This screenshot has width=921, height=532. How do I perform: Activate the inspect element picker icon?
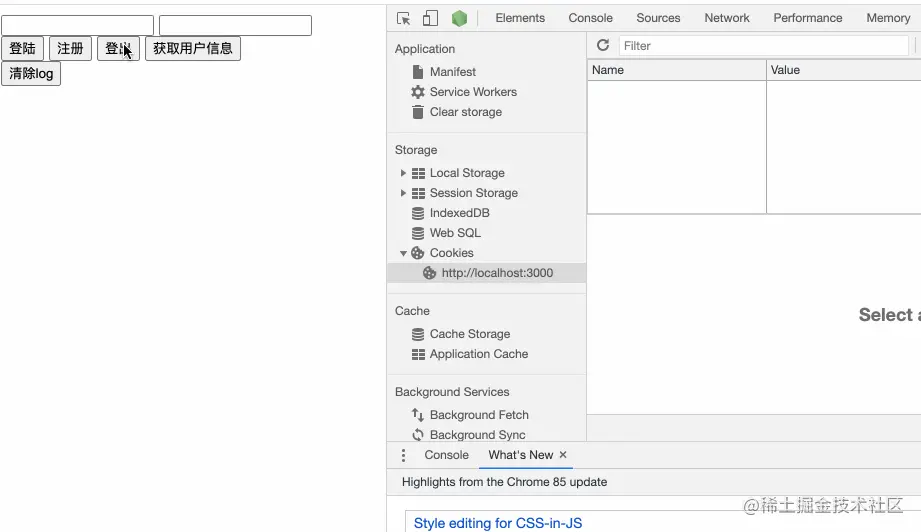tap(404, 18)
